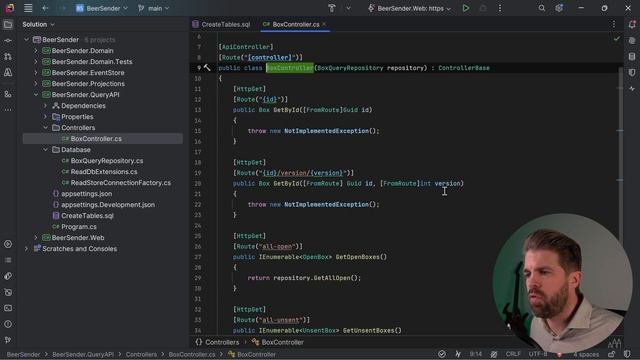Expand the Dependencies node
The height and width of the screenshot is (360, 640).
pos(45,106)
